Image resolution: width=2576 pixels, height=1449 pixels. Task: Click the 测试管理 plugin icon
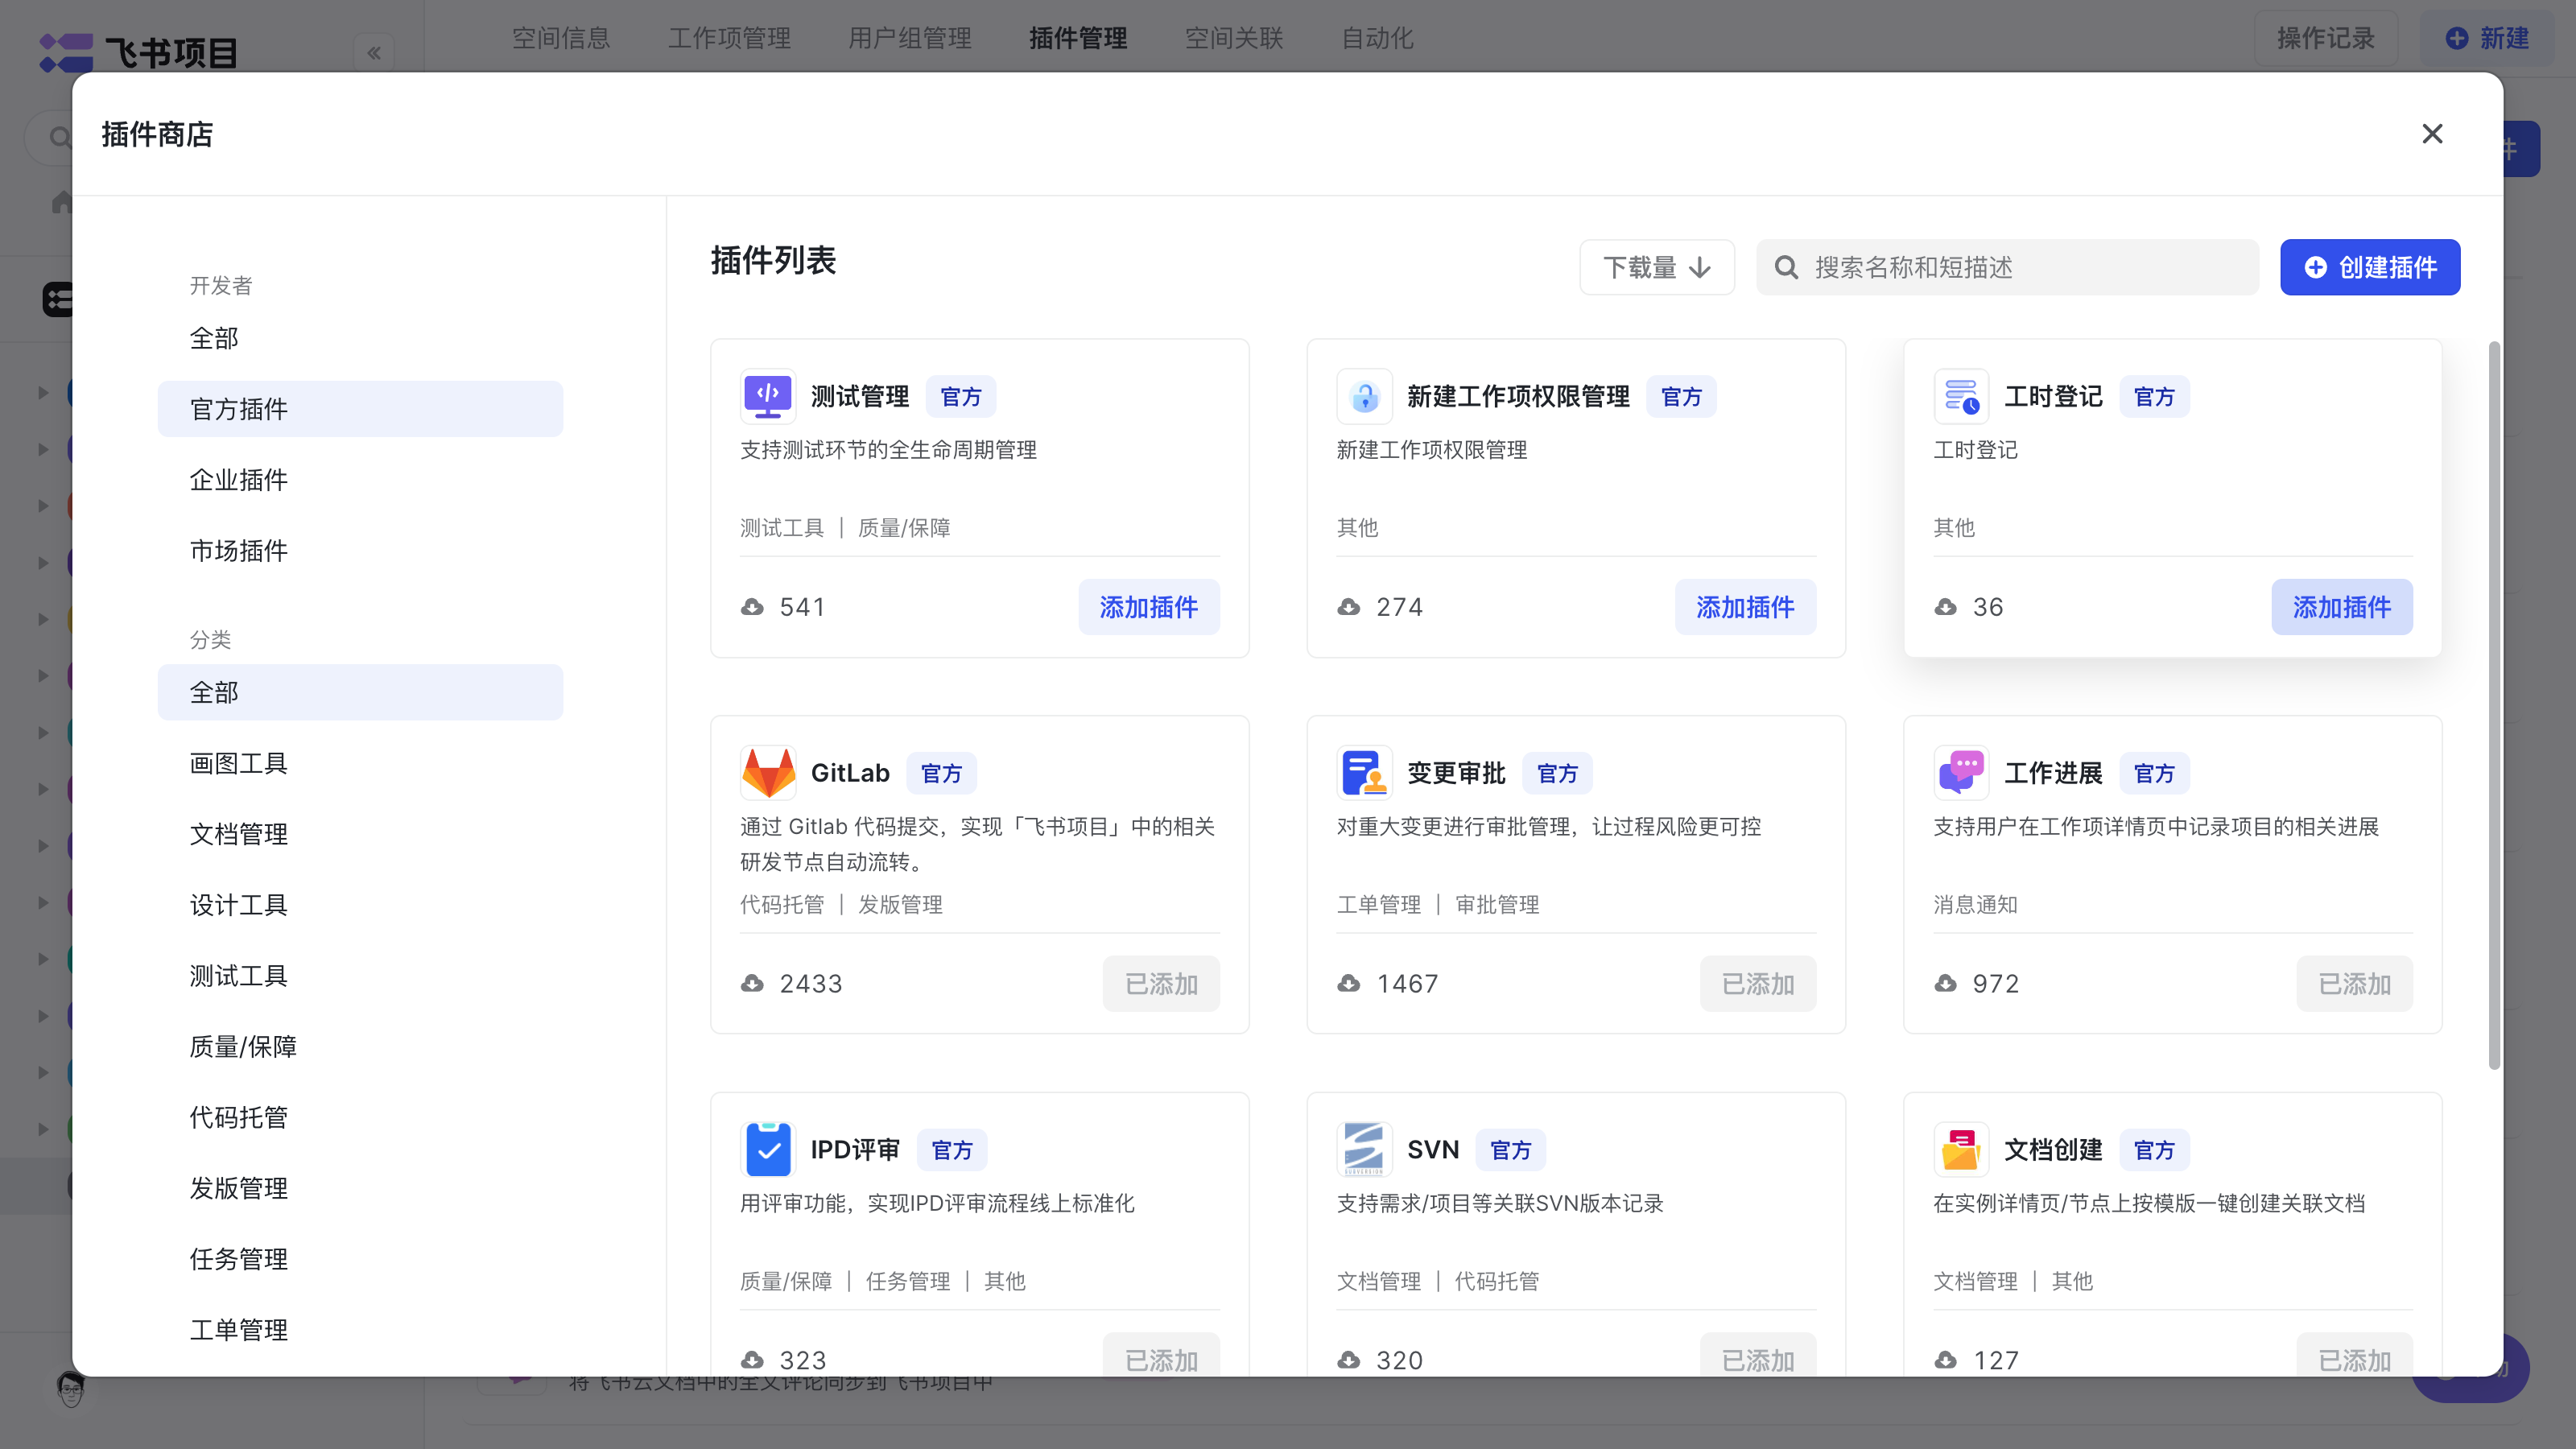(768, 396)
